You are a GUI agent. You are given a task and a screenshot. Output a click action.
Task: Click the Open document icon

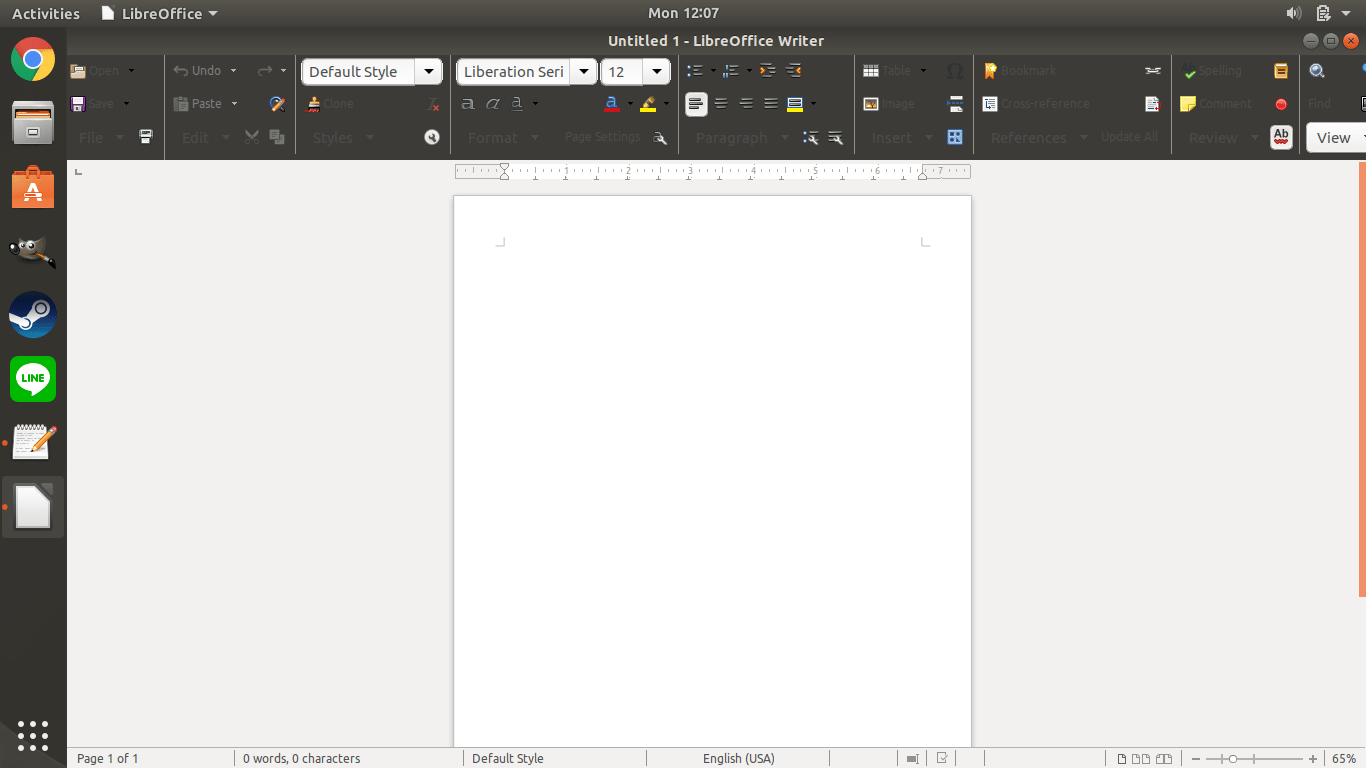[78, 71]
